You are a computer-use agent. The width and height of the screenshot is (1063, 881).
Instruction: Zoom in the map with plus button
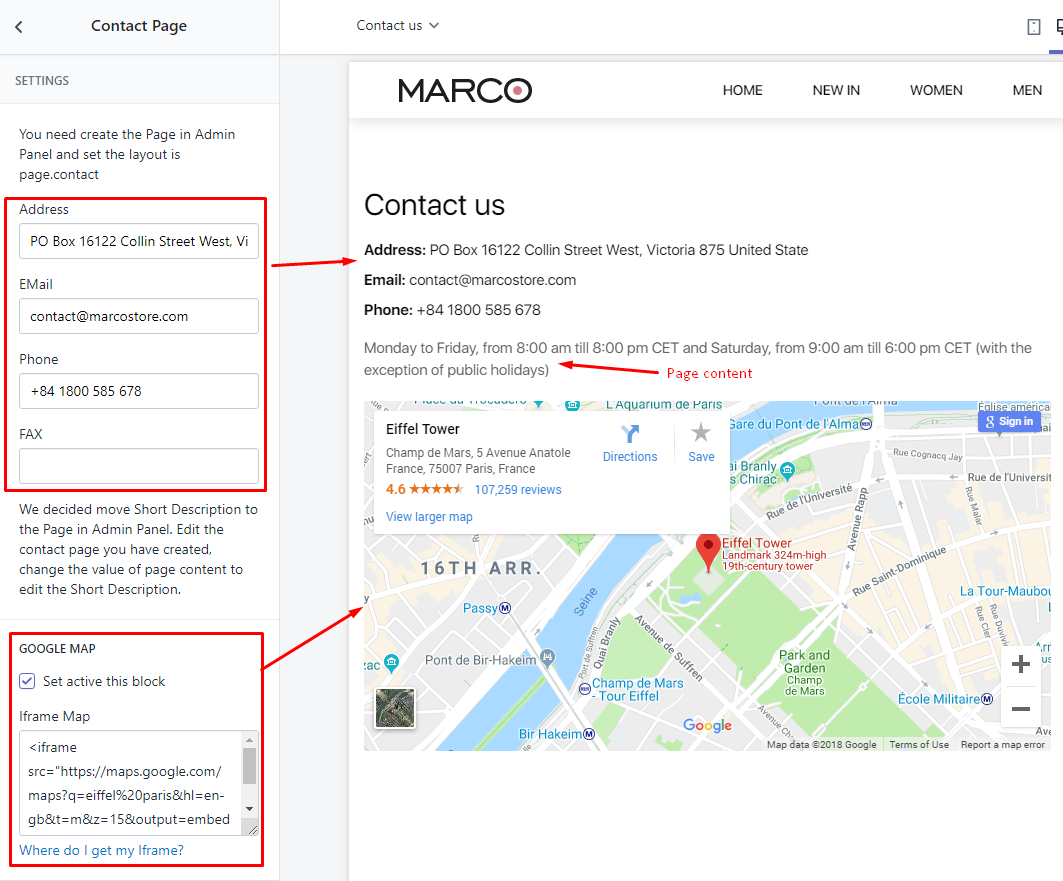(x=1020, y=664)
